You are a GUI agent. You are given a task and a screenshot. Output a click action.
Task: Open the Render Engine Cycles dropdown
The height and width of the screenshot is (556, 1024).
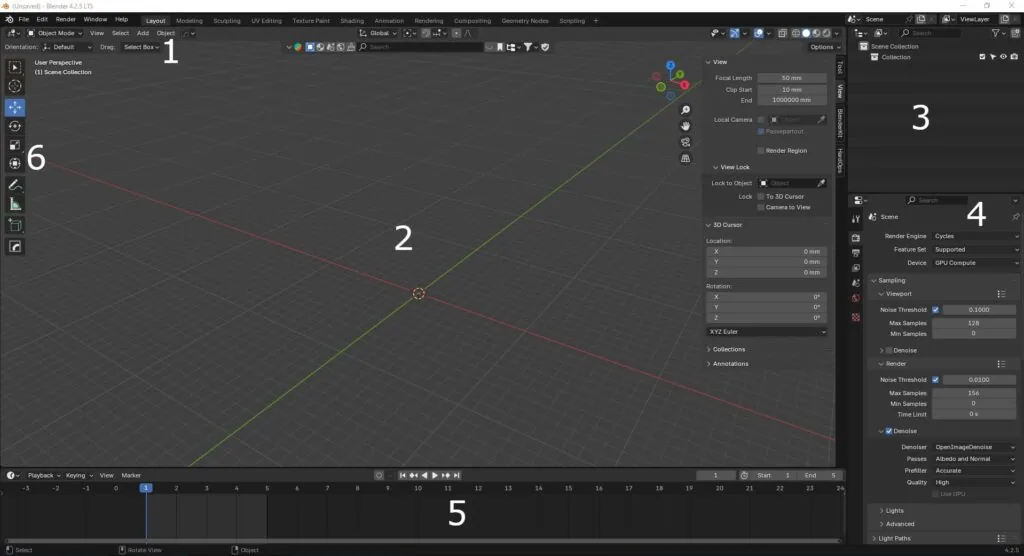pyautogui.click(x=974, y=237)
